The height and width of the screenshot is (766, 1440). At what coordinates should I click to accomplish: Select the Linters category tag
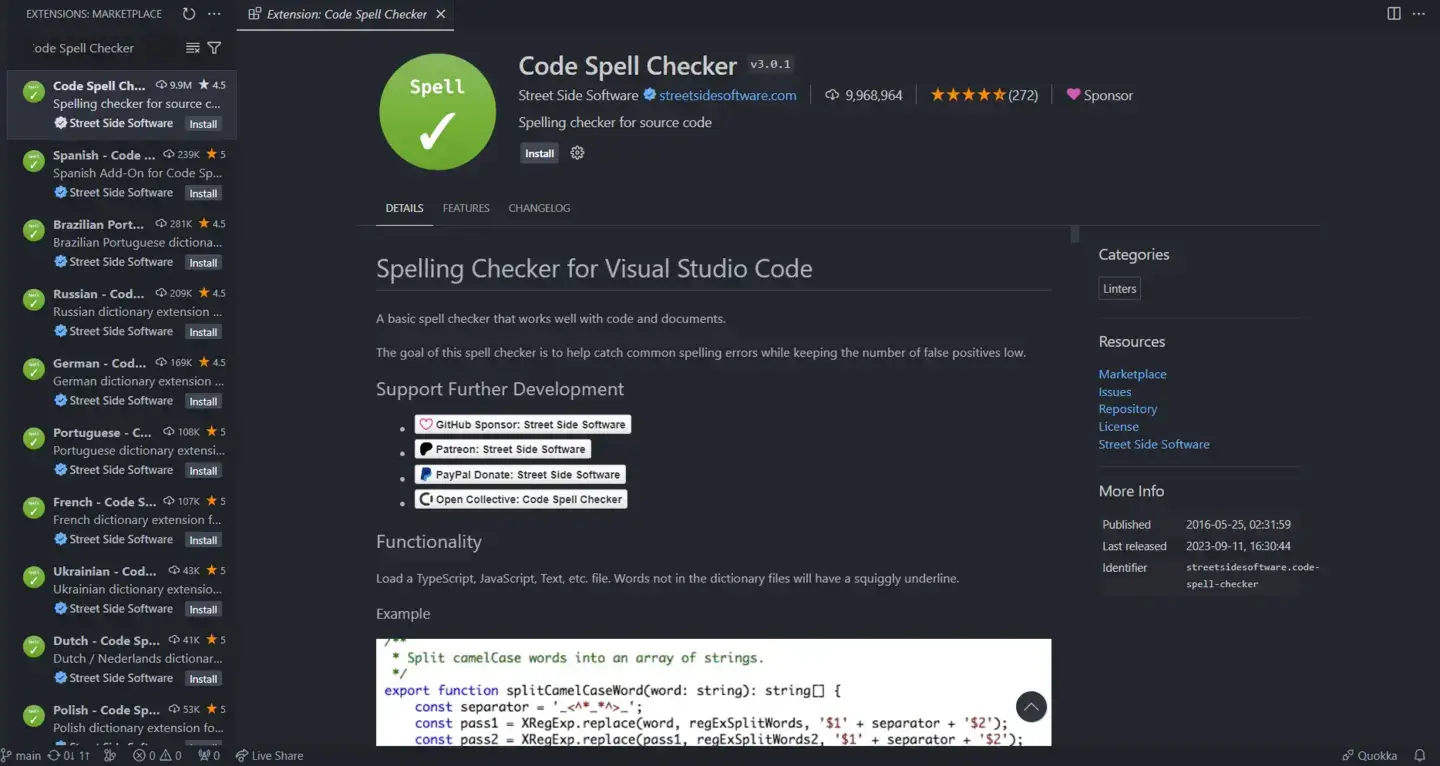click(x=1119, y=289)
